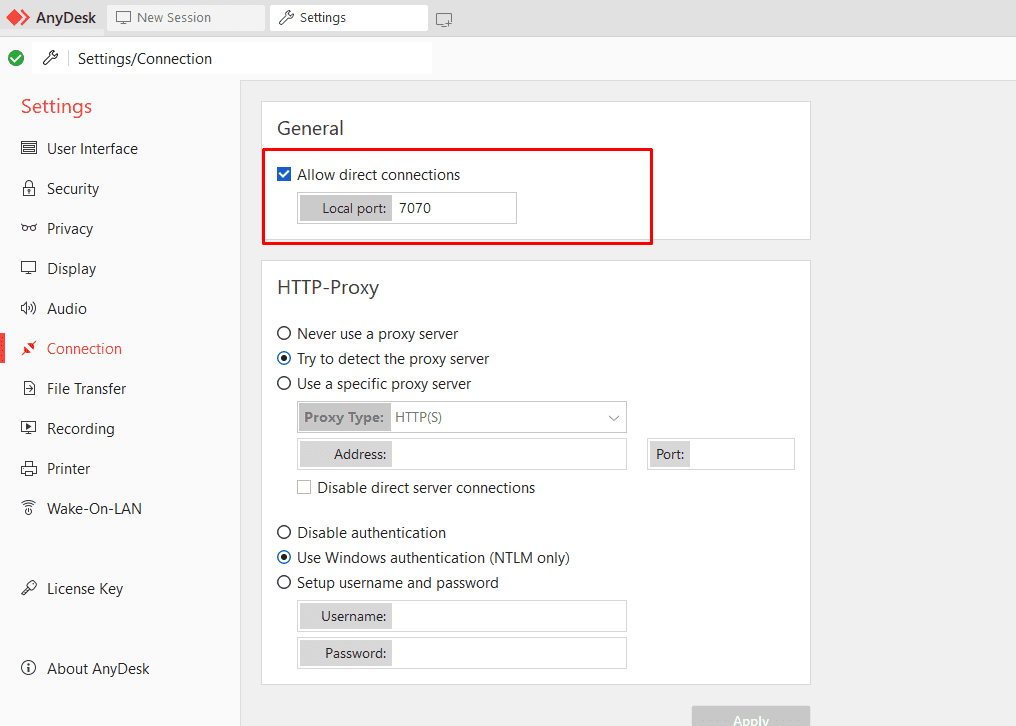Image resolution: width=1016 pixels, height=726 pixels.
Task: Click the General section heading
Action: click(310, 128)
